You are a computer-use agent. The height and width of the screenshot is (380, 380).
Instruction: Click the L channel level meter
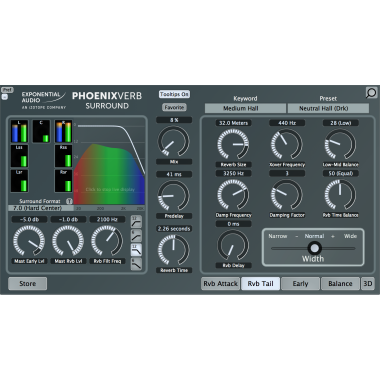19,131
